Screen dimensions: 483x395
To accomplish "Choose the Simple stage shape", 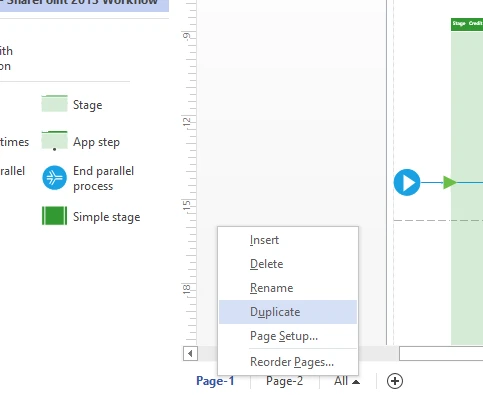I will pyautogui.click(x=54, y=216).
